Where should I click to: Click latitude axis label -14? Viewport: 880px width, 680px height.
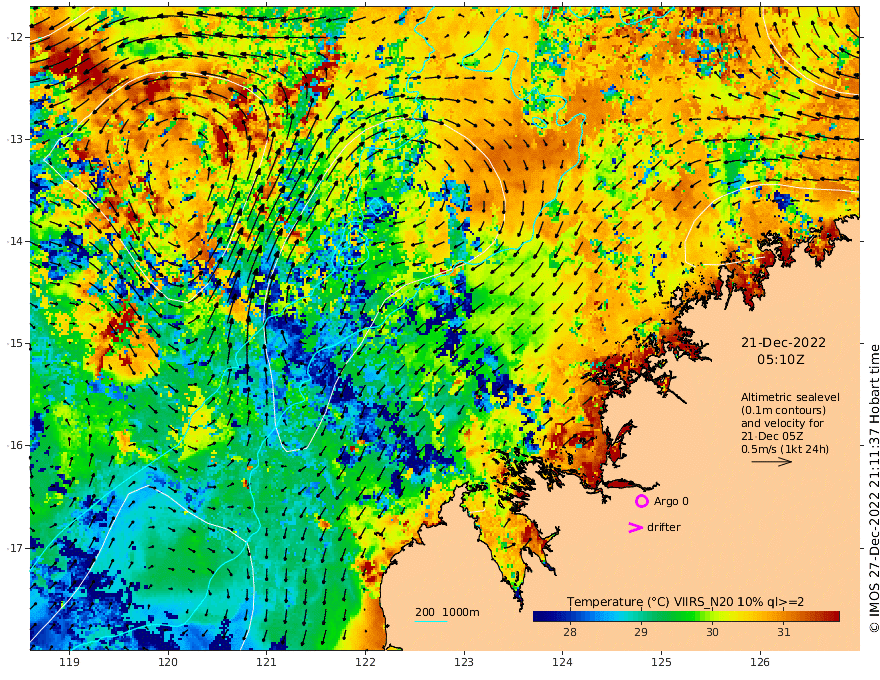click(x=15, y=241)
